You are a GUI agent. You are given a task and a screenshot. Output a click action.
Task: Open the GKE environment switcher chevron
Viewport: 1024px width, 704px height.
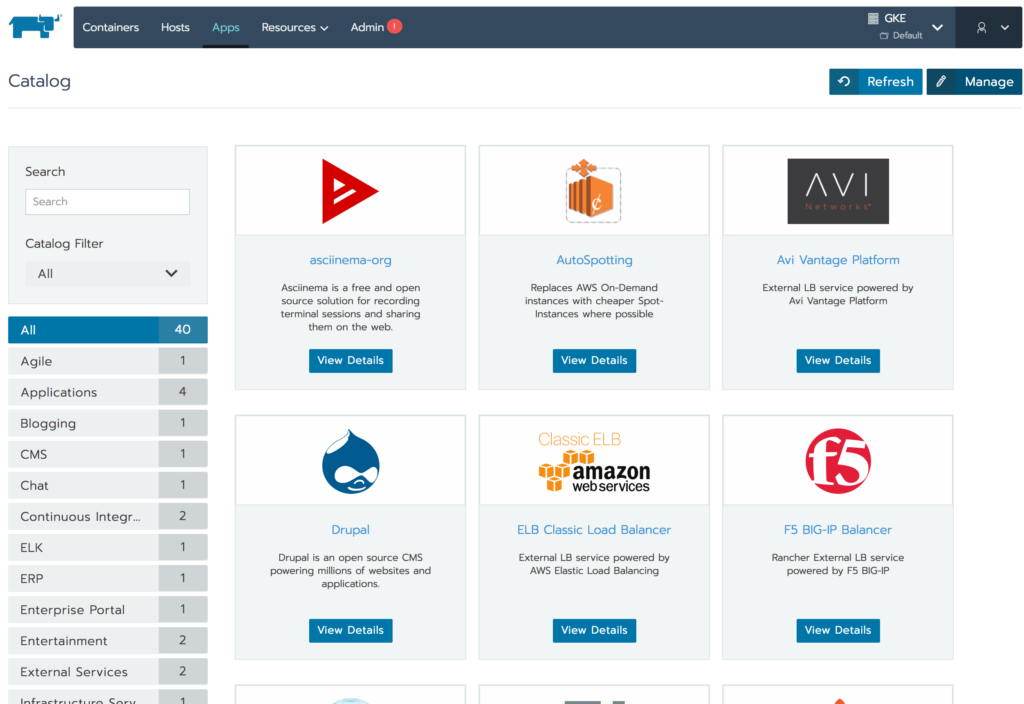[937, 27]
